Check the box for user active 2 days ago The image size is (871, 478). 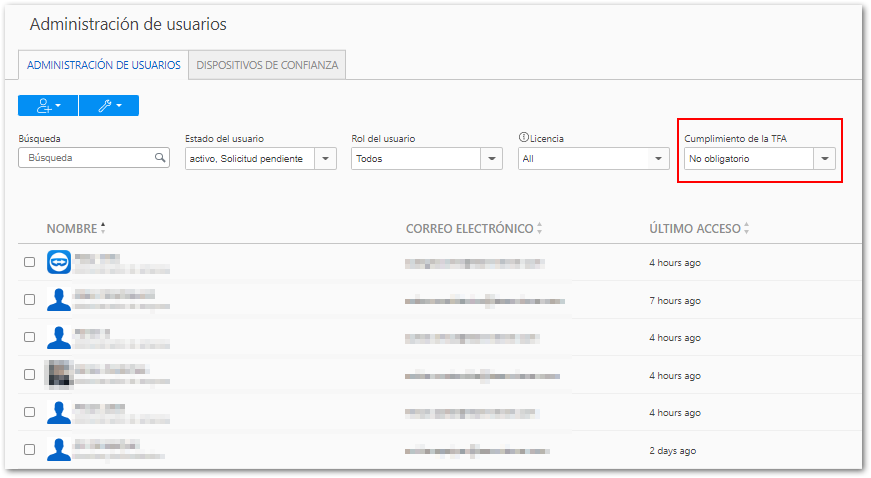point(30,450)
